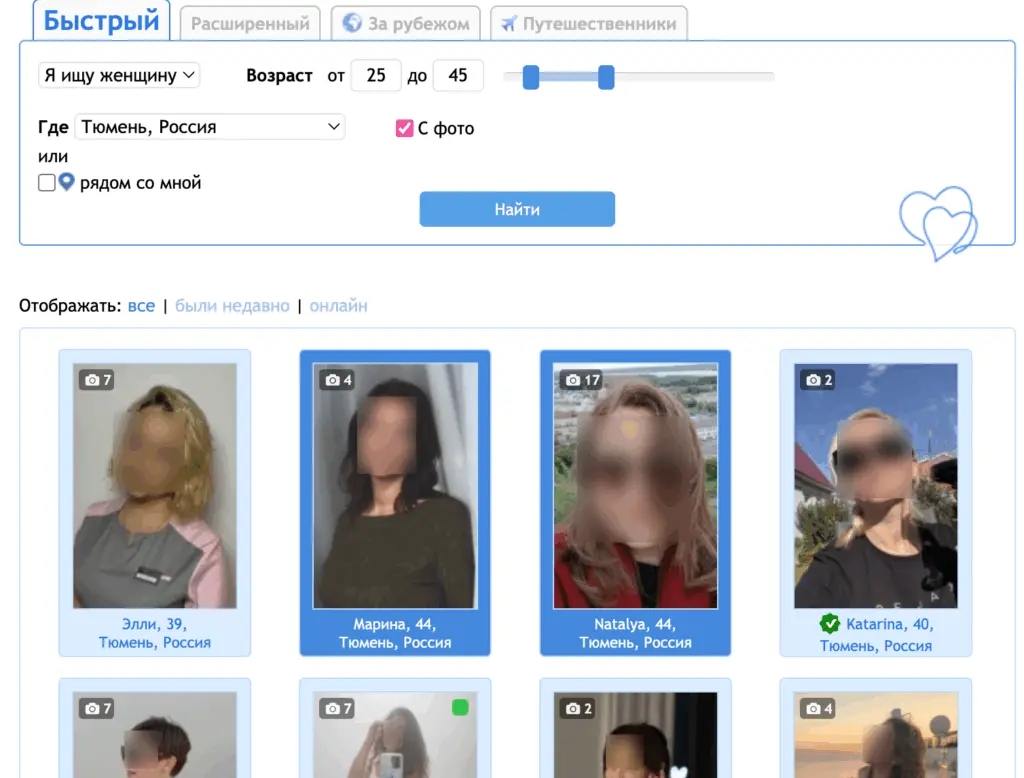The height and width of the screenshot is (778, 1024).
Task: Click the minimum age input showing 25
Action: [x=375, y=75]
